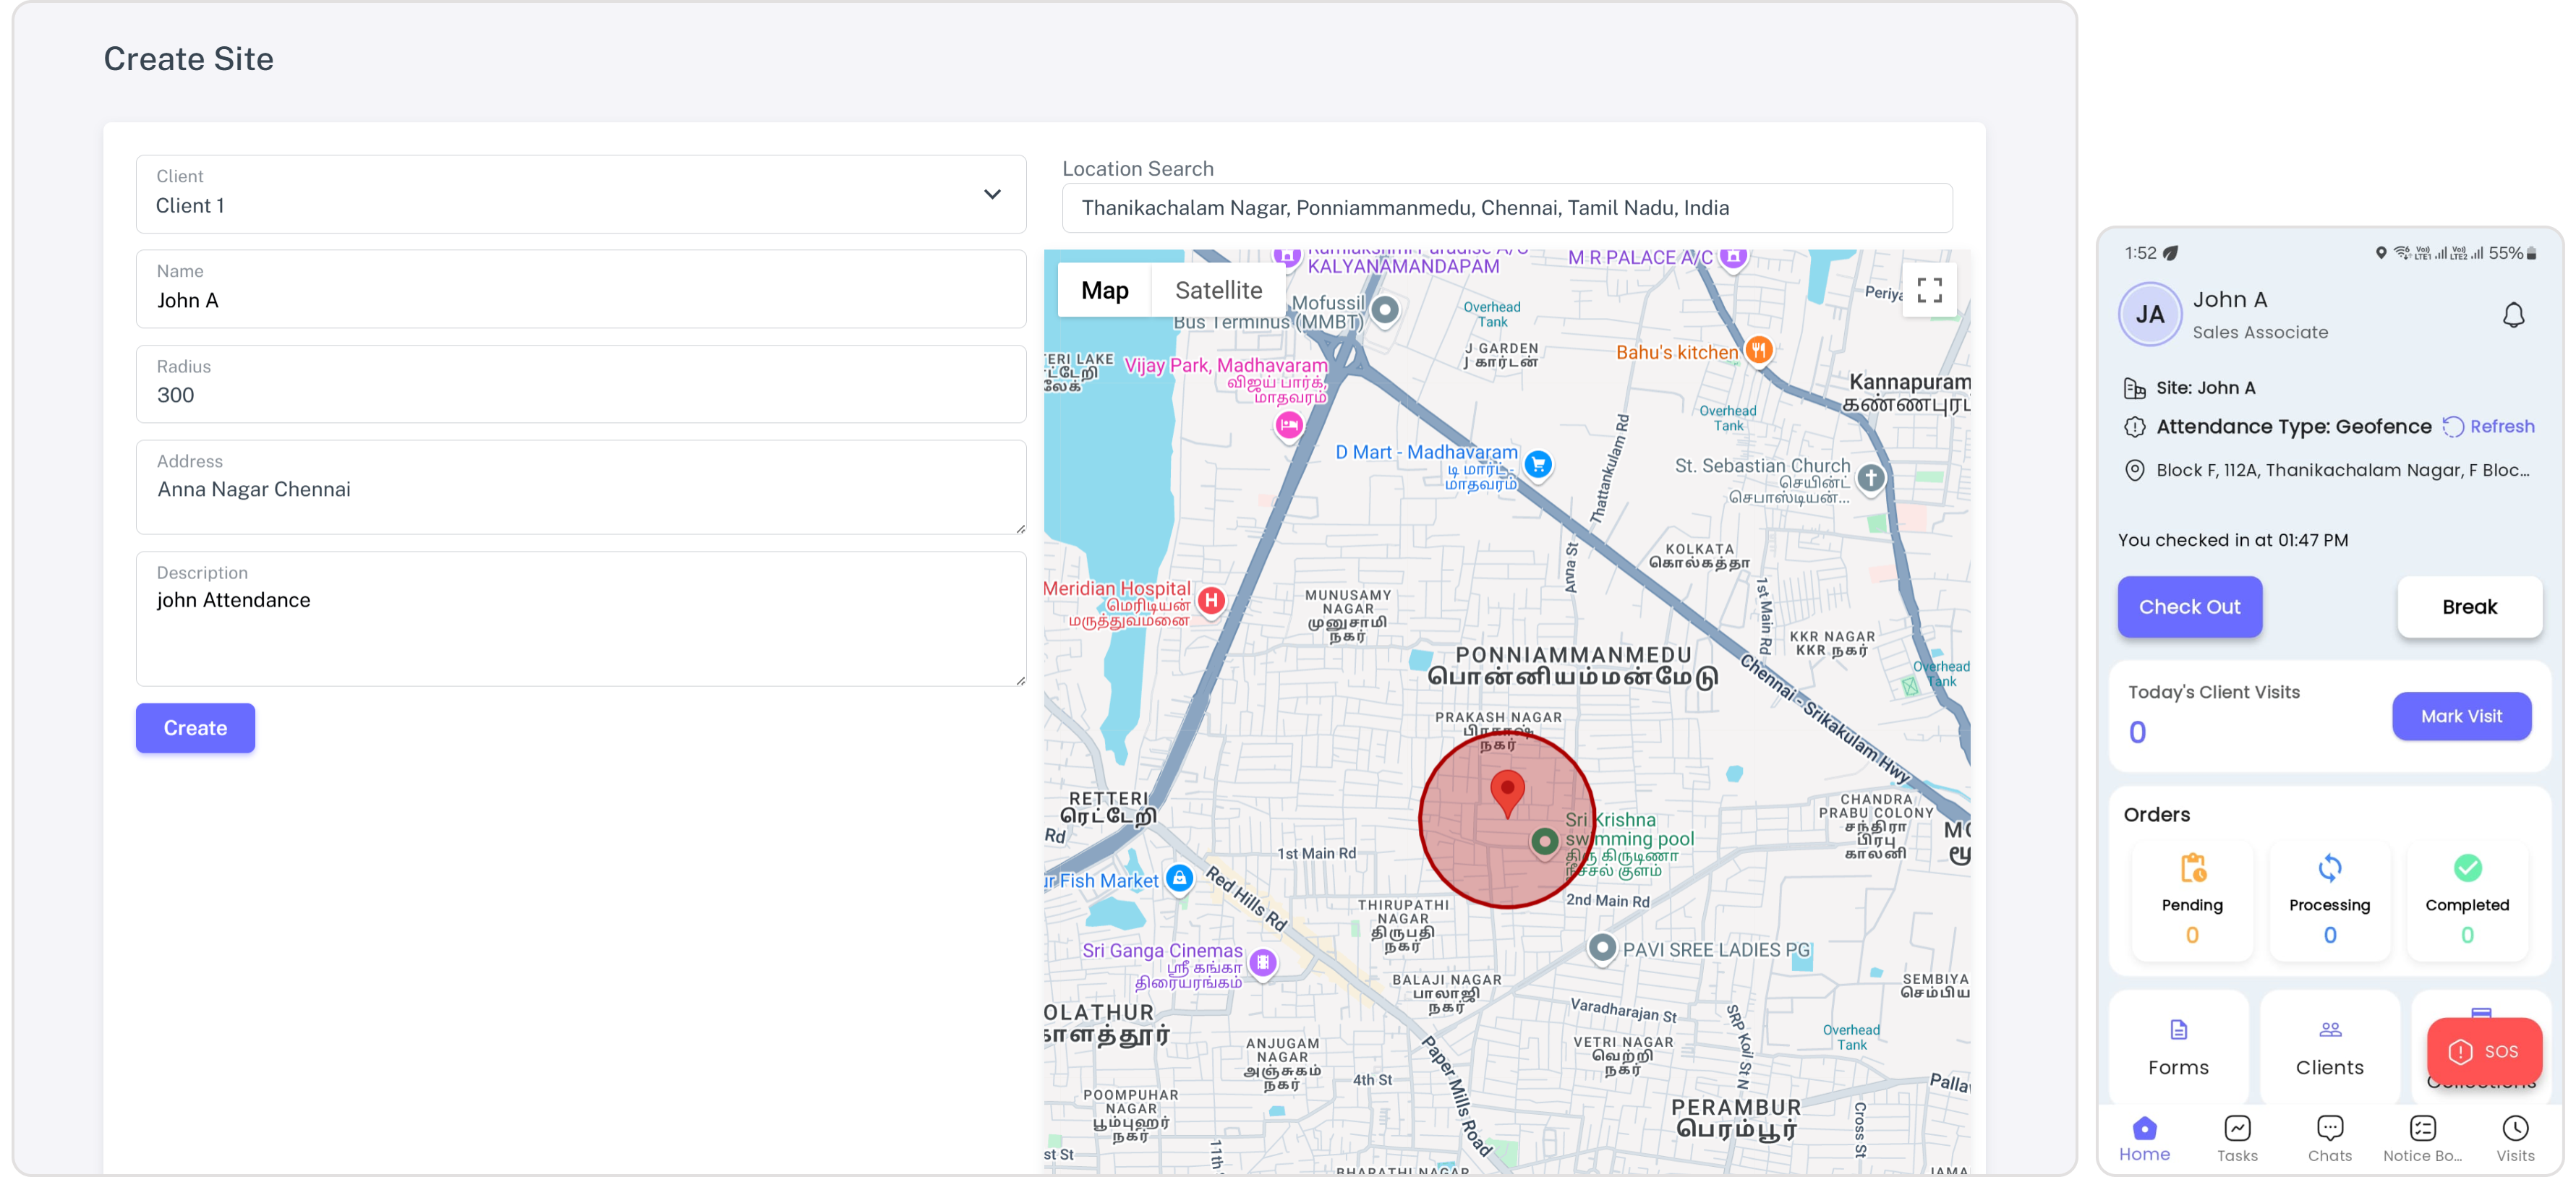Click the SOS emergency button
2576x1177 pixels.
[x=2484, y=1051]
